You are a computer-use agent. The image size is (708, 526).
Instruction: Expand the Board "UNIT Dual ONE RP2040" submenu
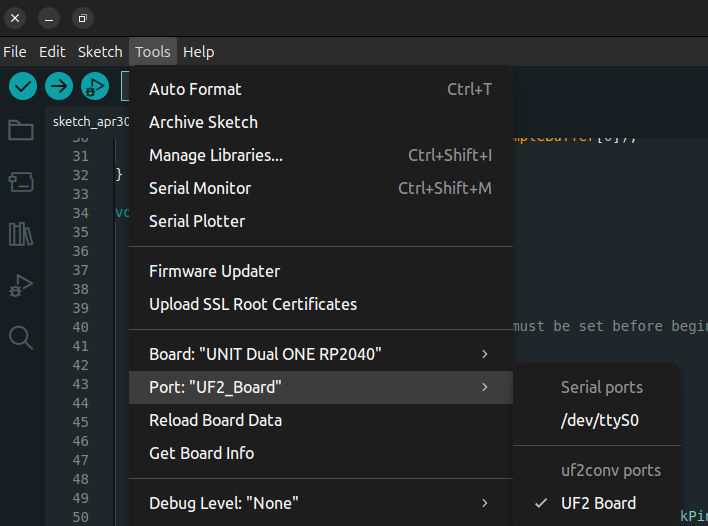(321, 354)
